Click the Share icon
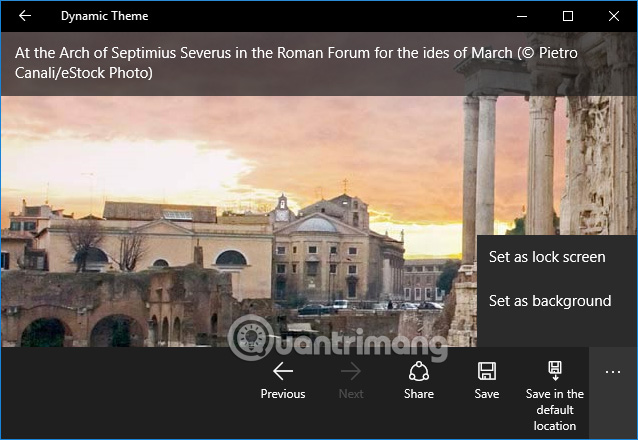The height and width of the screenshot is (440, 638). click(x=419, y=372)
